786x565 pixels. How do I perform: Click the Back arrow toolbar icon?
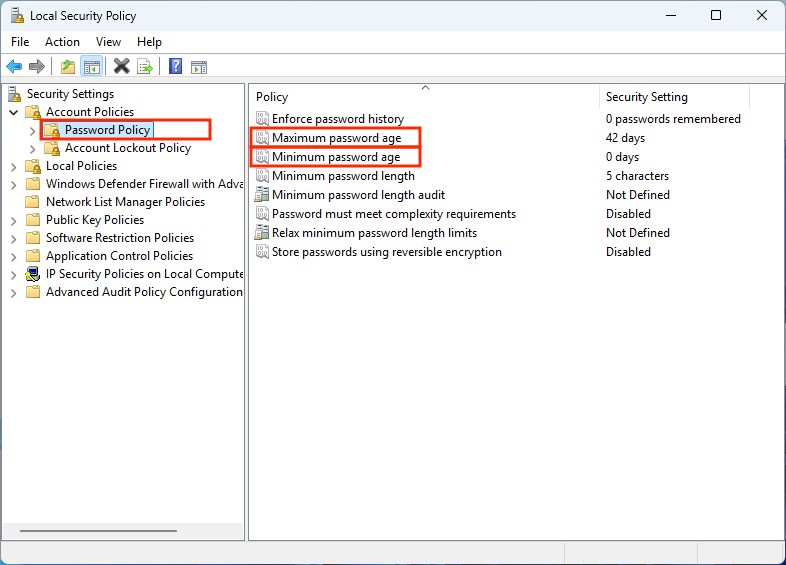tap(14, 66)
